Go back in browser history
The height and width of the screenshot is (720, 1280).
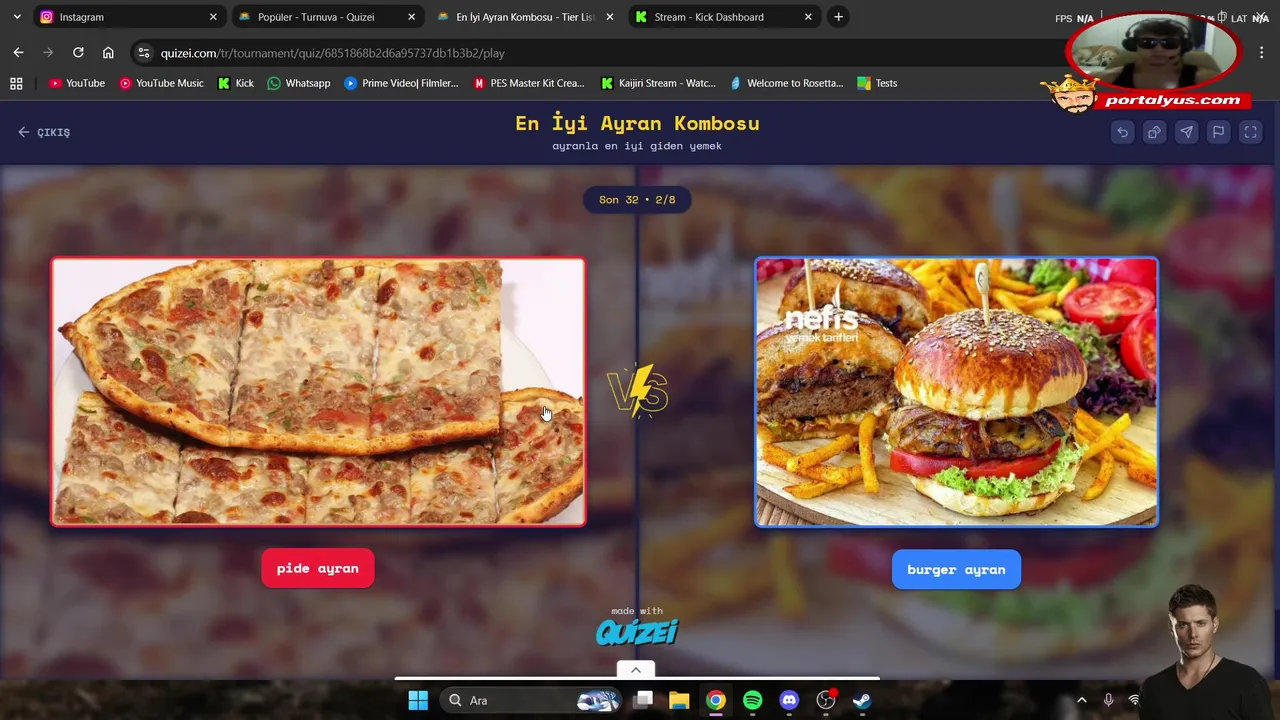[18, 53]
